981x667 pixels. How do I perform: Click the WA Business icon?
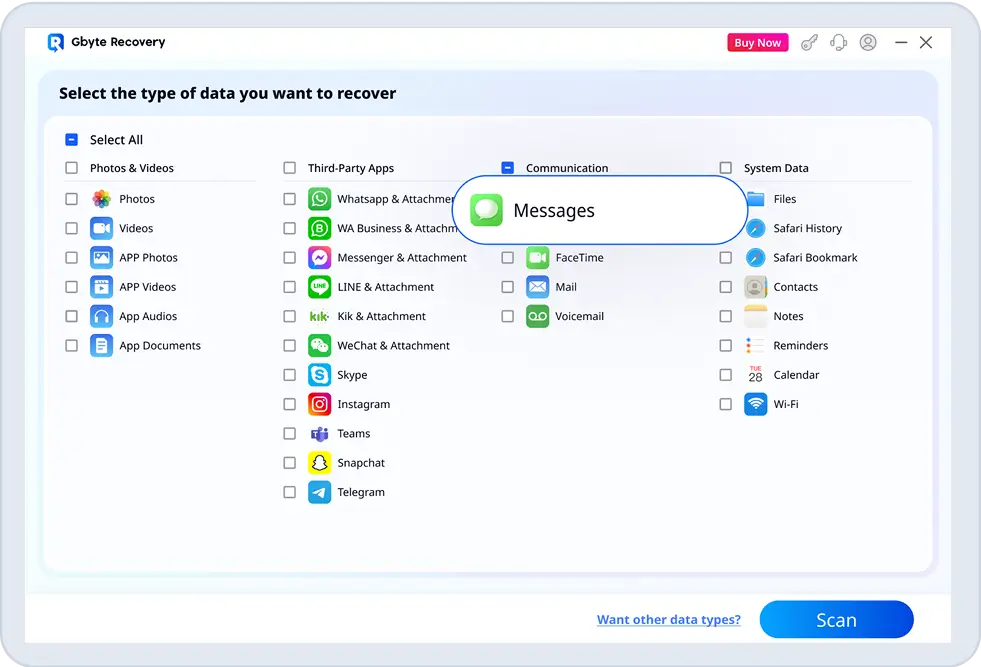tap(320, 228)
